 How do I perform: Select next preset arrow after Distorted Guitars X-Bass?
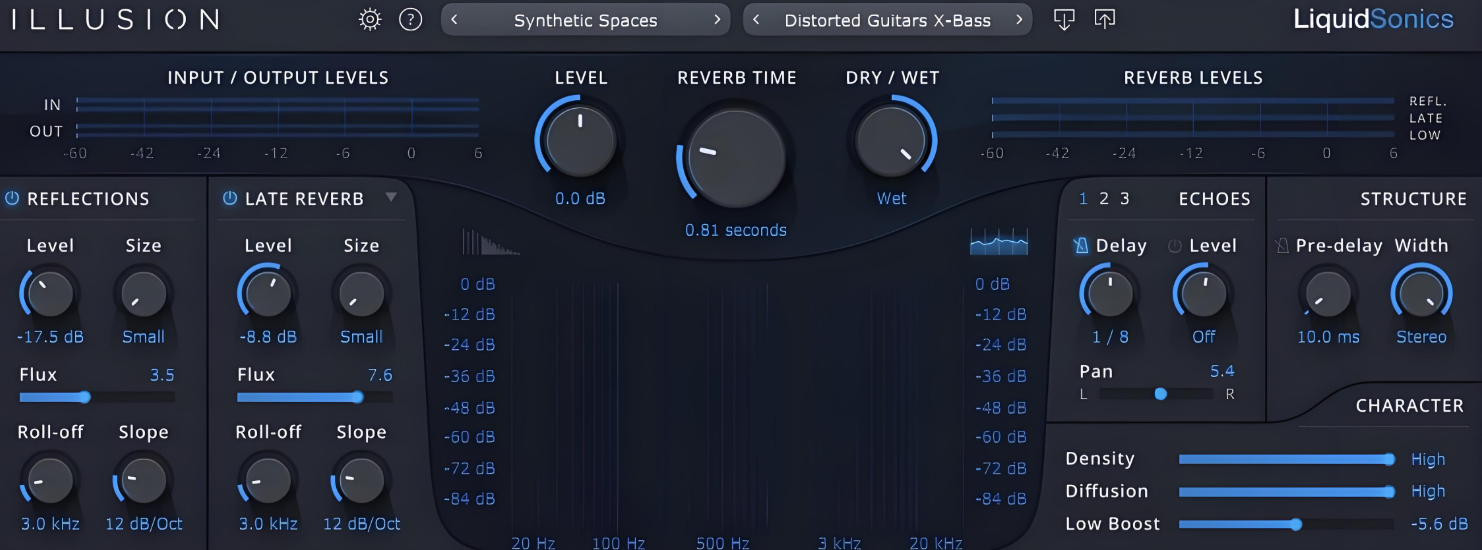point(1019,20)
